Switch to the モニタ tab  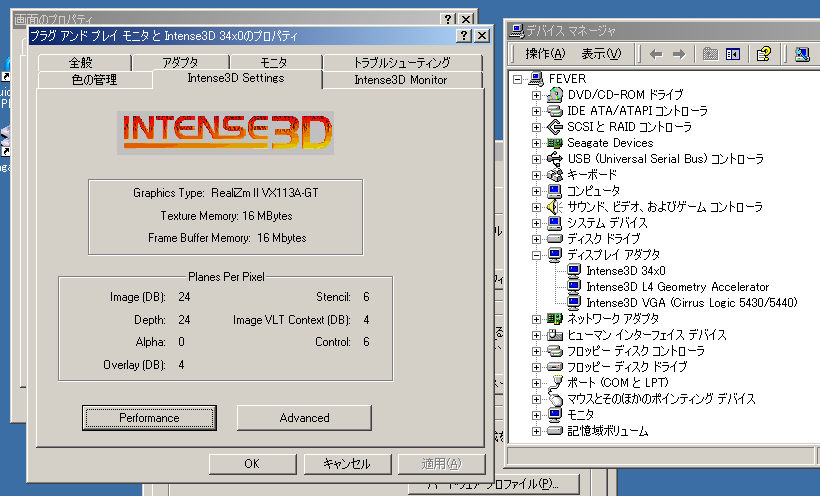pyautogui.click(x=276, y=63)
